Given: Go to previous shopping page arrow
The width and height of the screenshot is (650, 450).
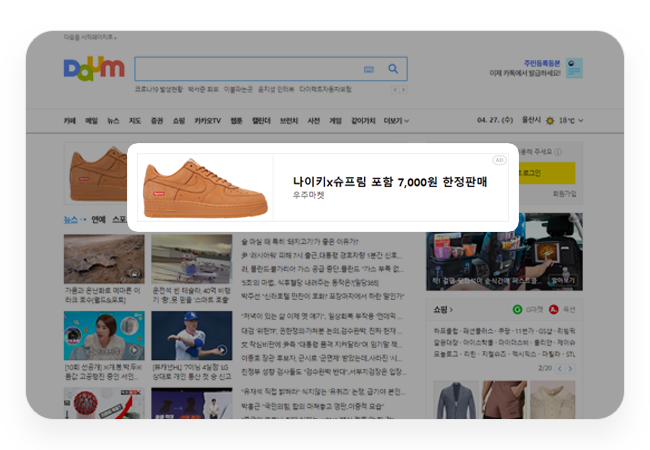Looking at the screenshot, I should [x=560, y=368].
